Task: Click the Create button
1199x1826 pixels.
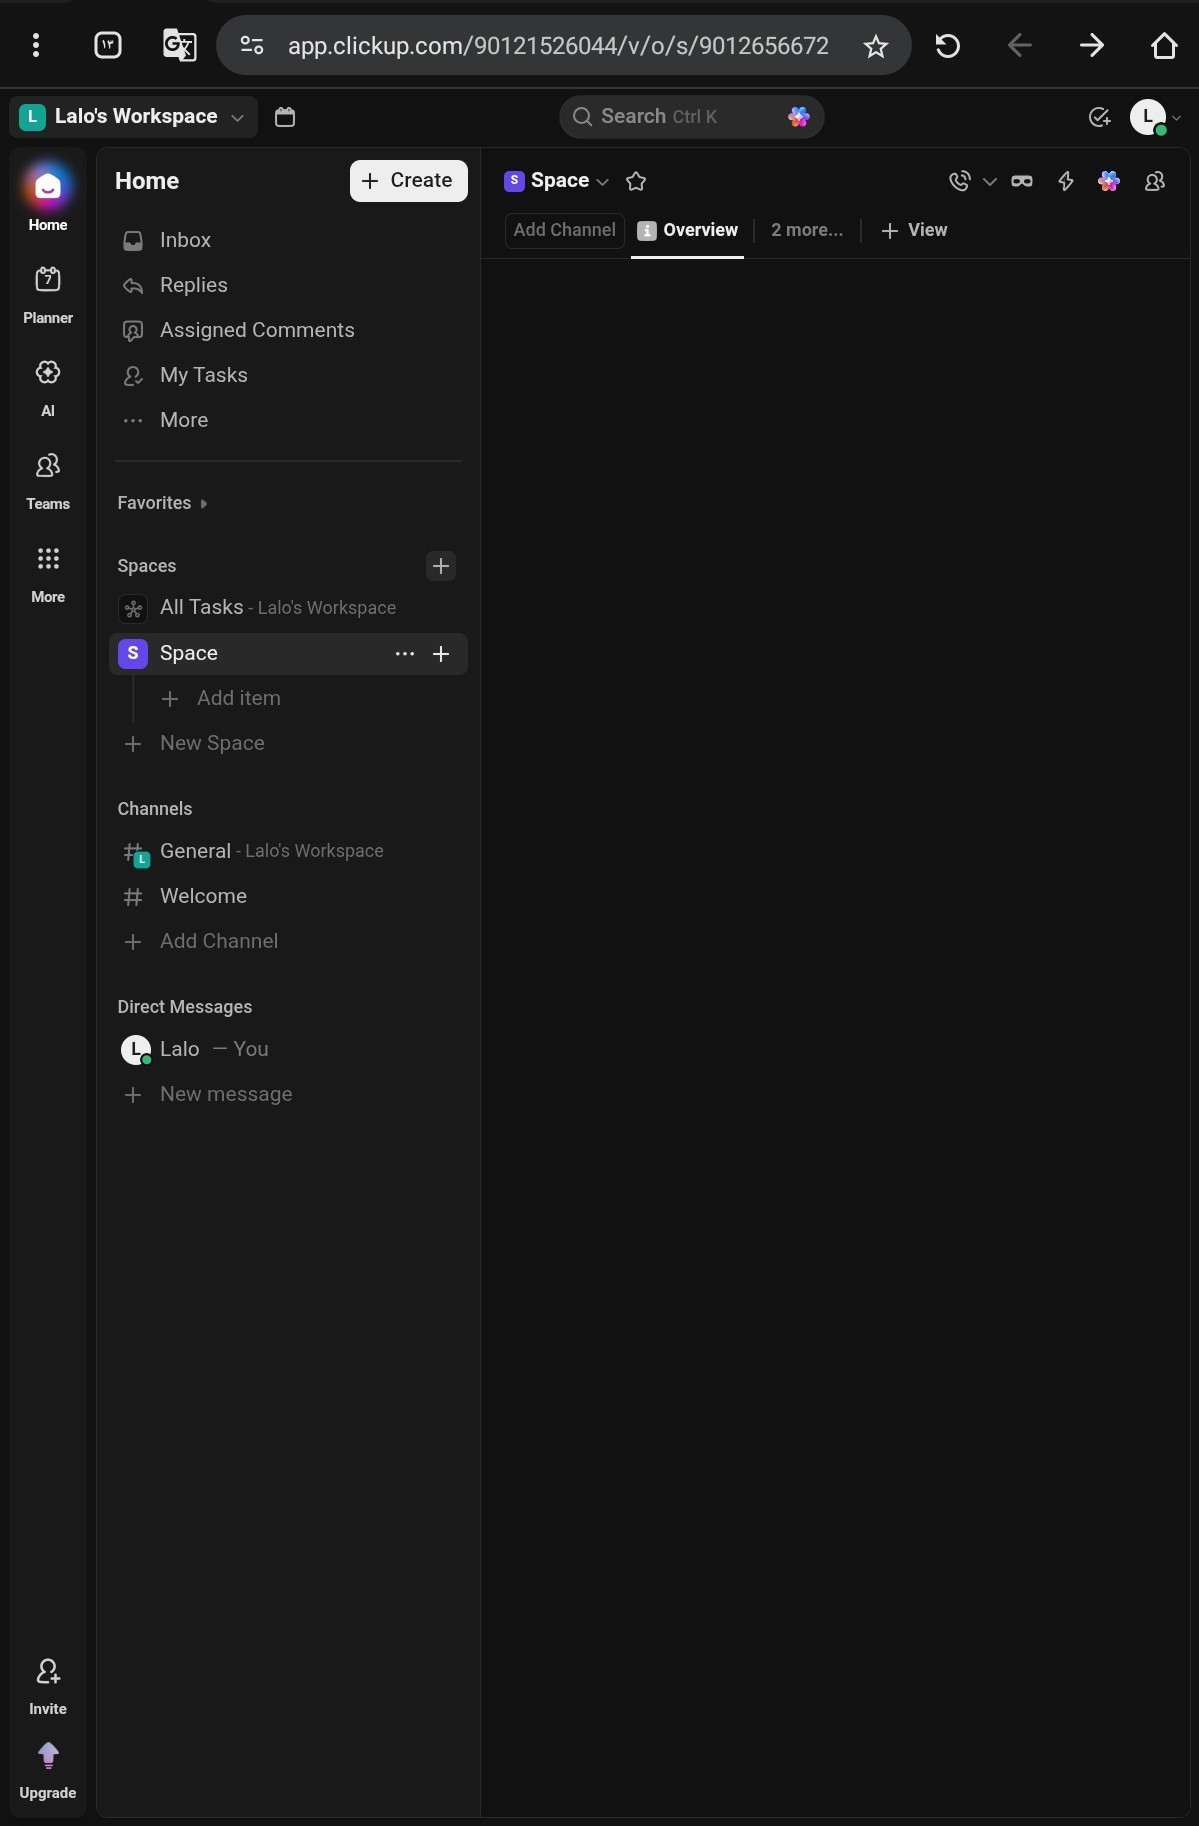Action: (408, 181)
